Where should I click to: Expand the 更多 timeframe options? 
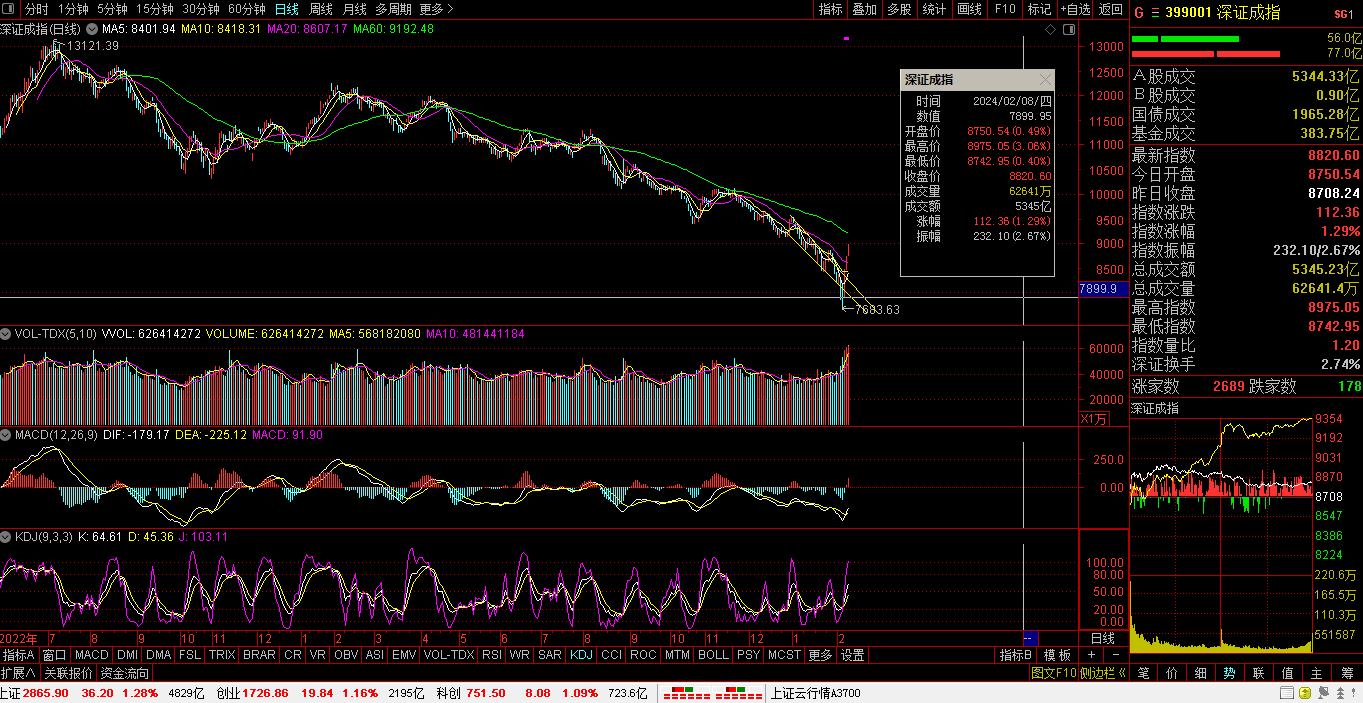436,9
